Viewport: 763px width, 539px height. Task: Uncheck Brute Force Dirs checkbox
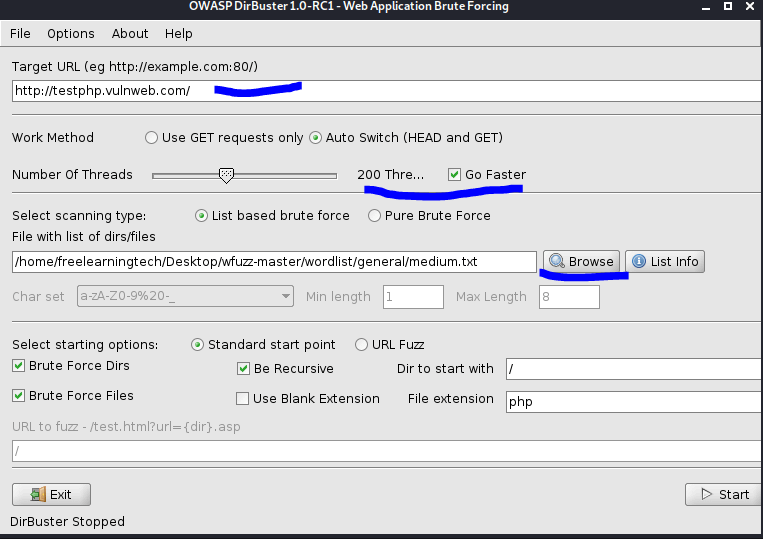pos(18,365)
